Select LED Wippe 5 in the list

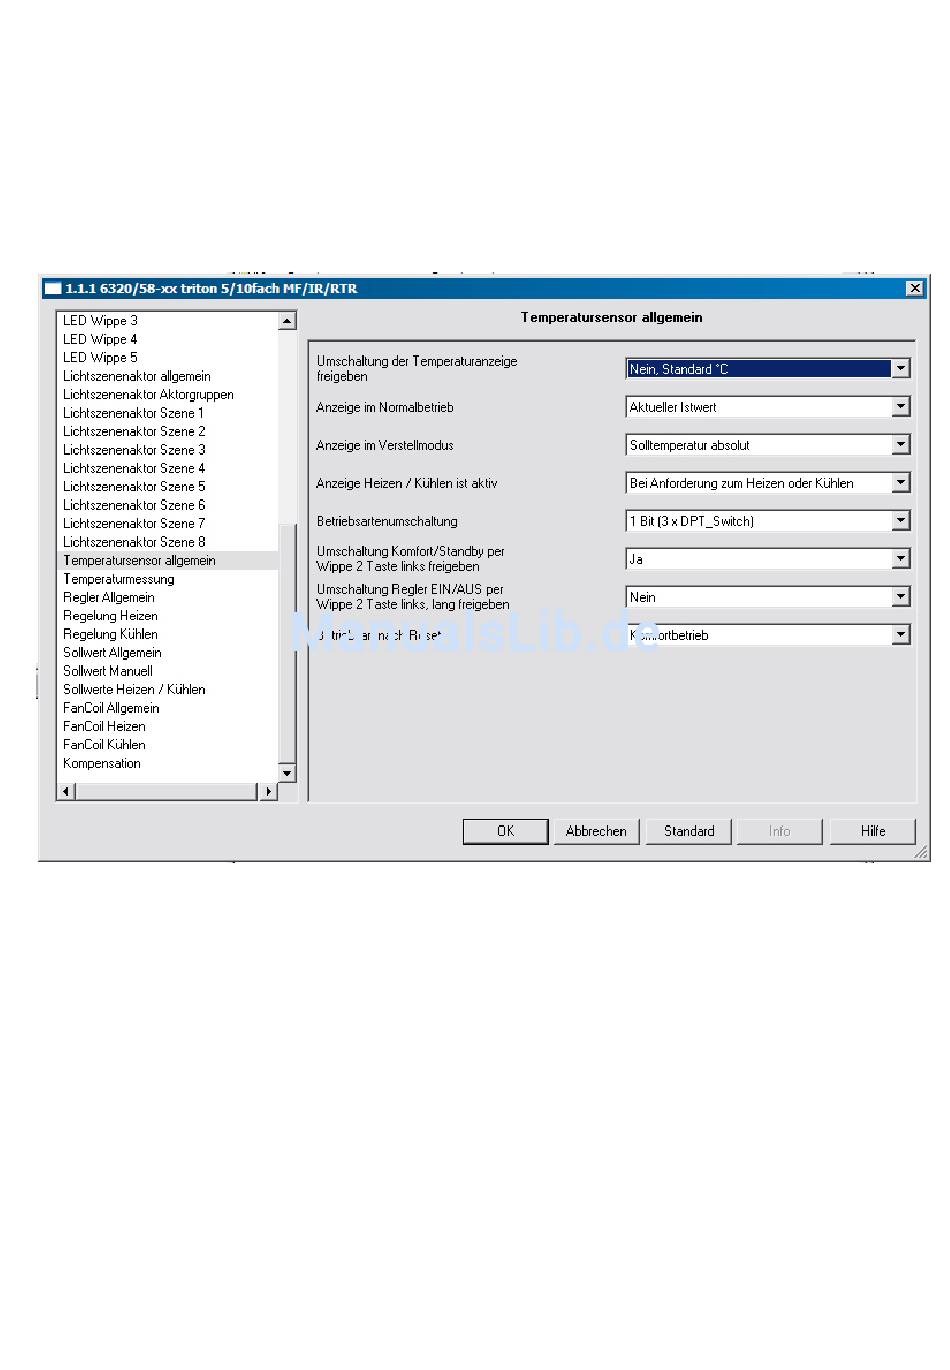[x=100, y=357]
